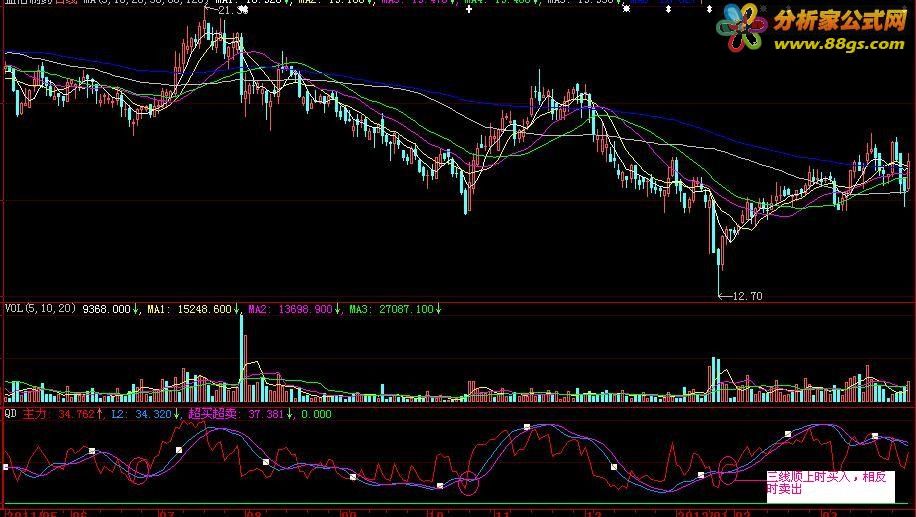The width and height of the screenshot is (916, 517).
Task: Click the white plus marker above the chart
Action: pos(469,9)
